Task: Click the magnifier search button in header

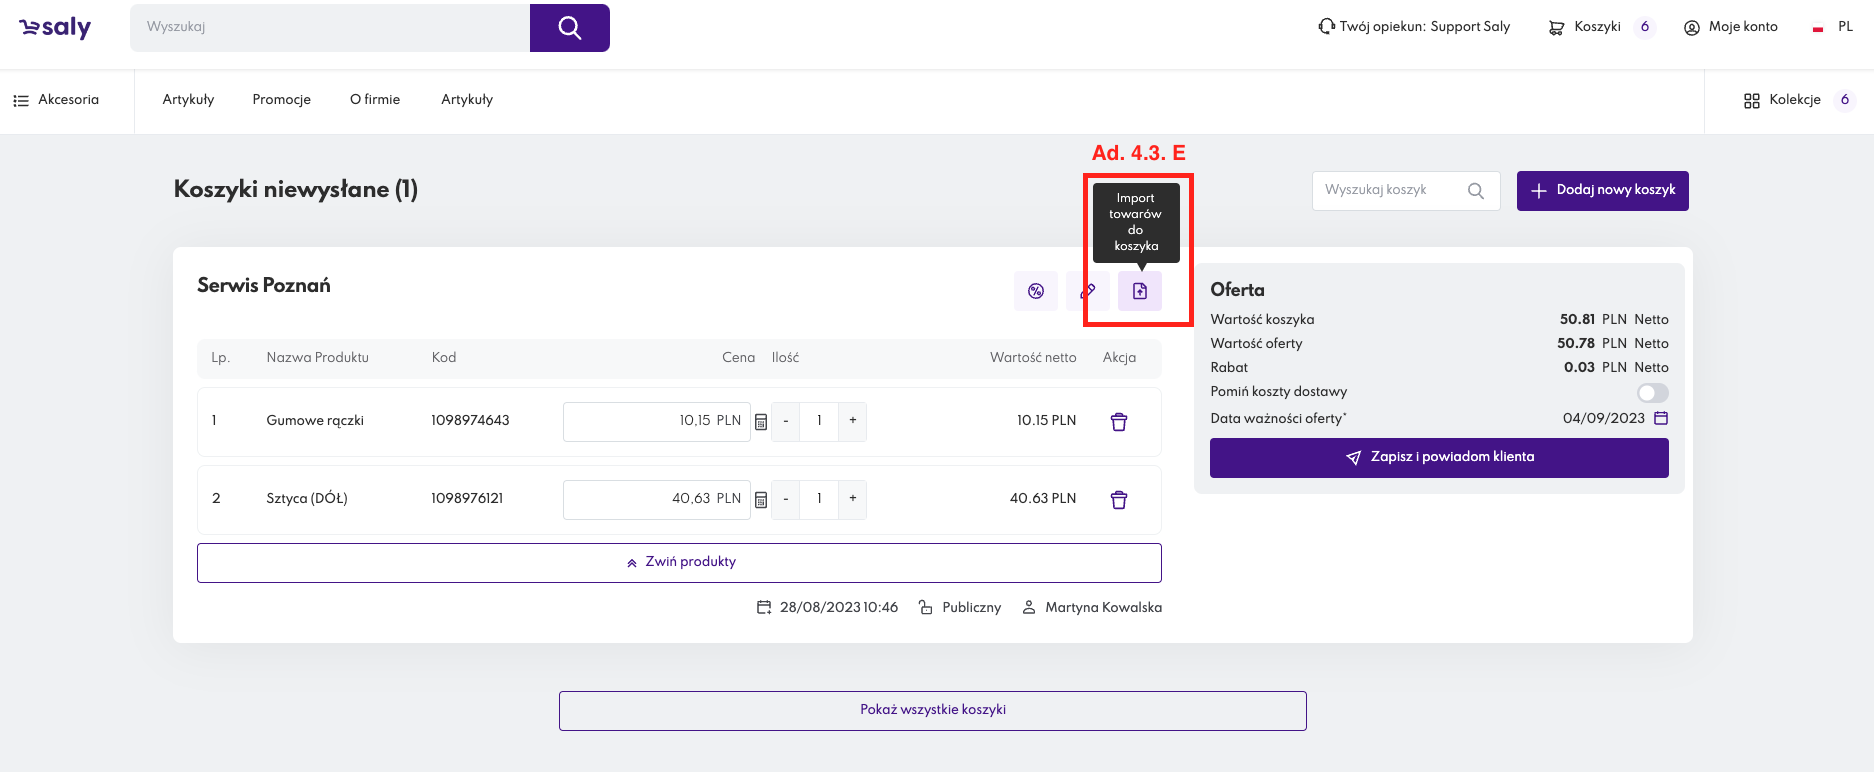Action: [569, 28]
